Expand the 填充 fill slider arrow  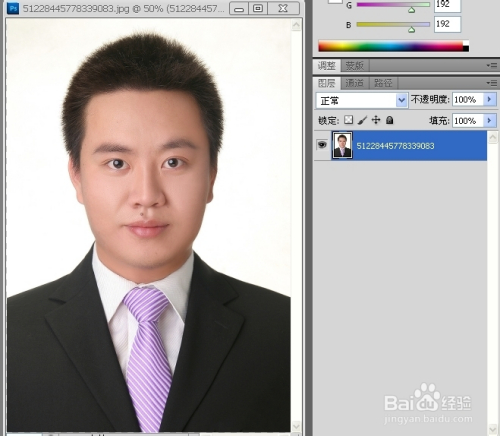tap(489, 120)
